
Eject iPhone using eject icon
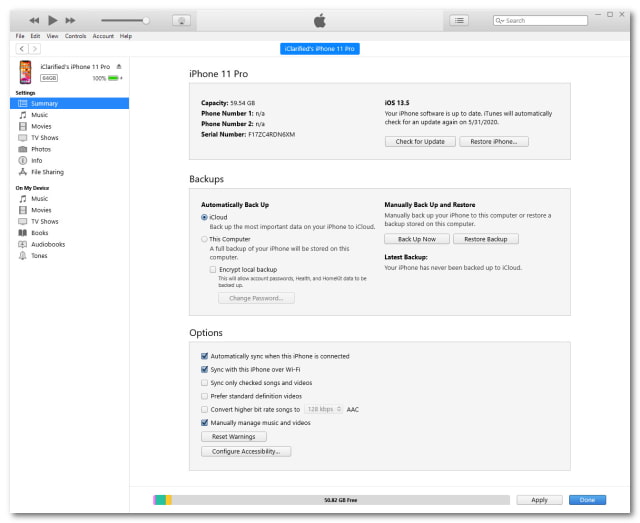[x=119, y=67]
